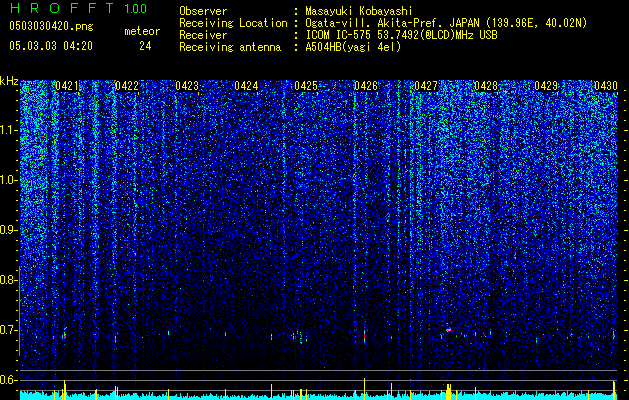The height and width of the screenshot is (400, 629).
Task: Click the 0421 time marker
Action: 67,86
